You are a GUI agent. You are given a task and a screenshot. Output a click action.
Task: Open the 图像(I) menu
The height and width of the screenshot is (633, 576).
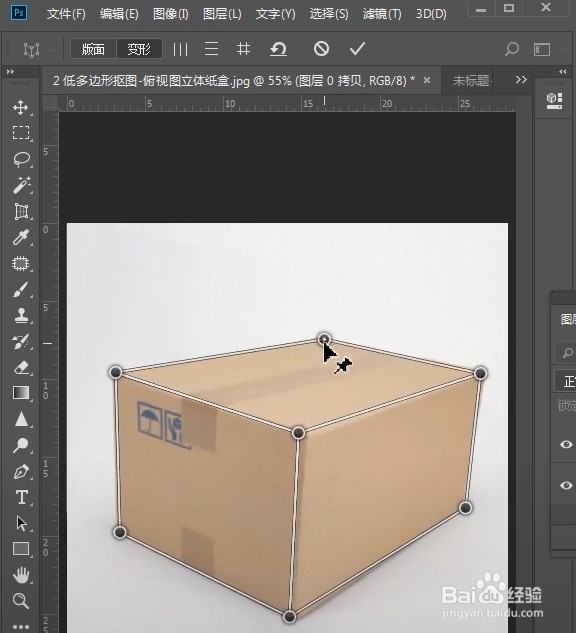pos(170,14)
